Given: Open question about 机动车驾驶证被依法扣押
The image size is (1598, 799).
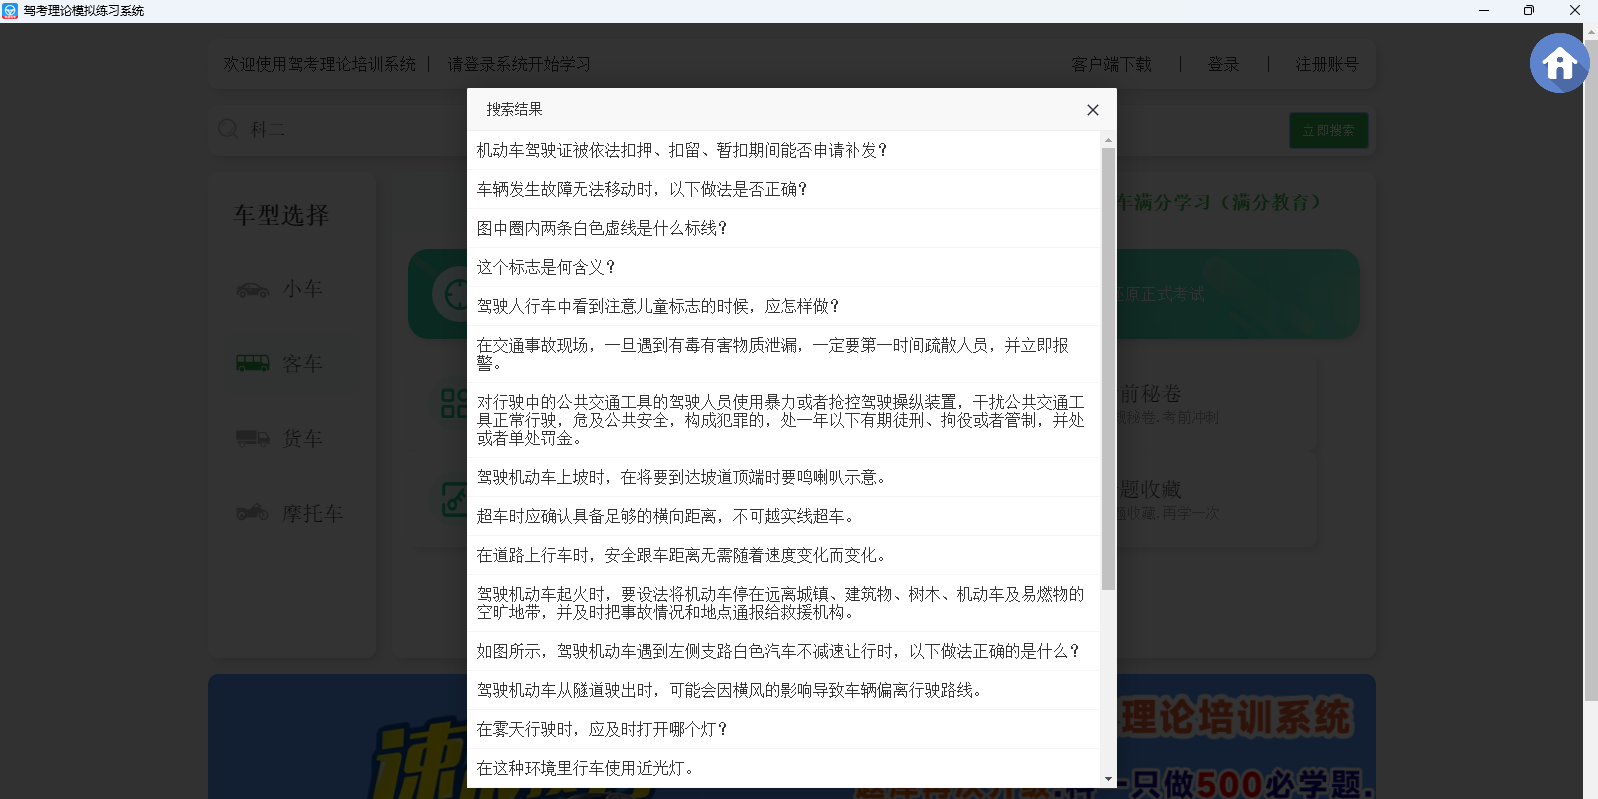Looking at the screenshot, I should 682,150.
